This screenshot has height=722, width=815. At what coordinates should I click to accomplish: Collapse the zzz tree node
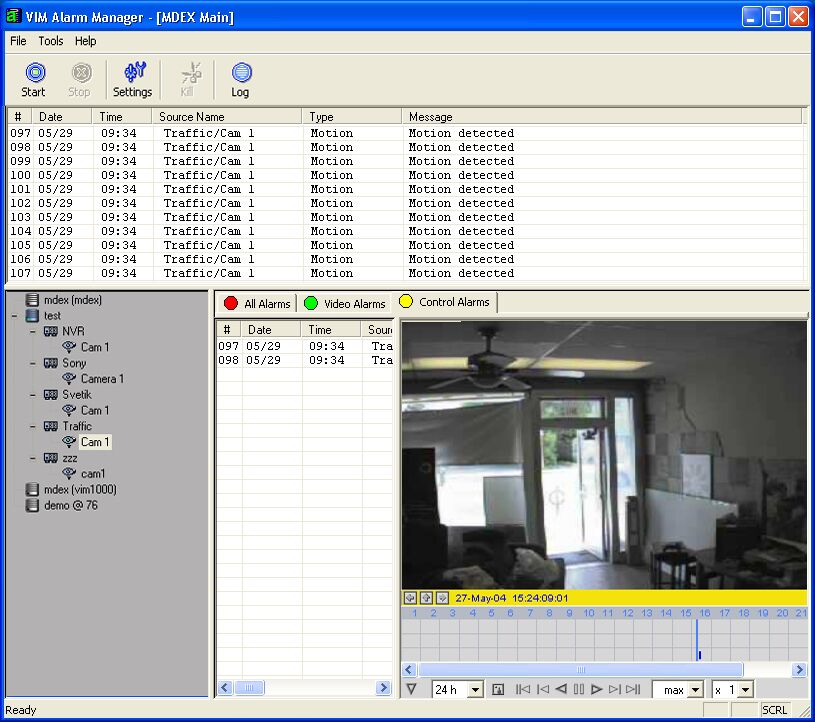click(33, 458)
